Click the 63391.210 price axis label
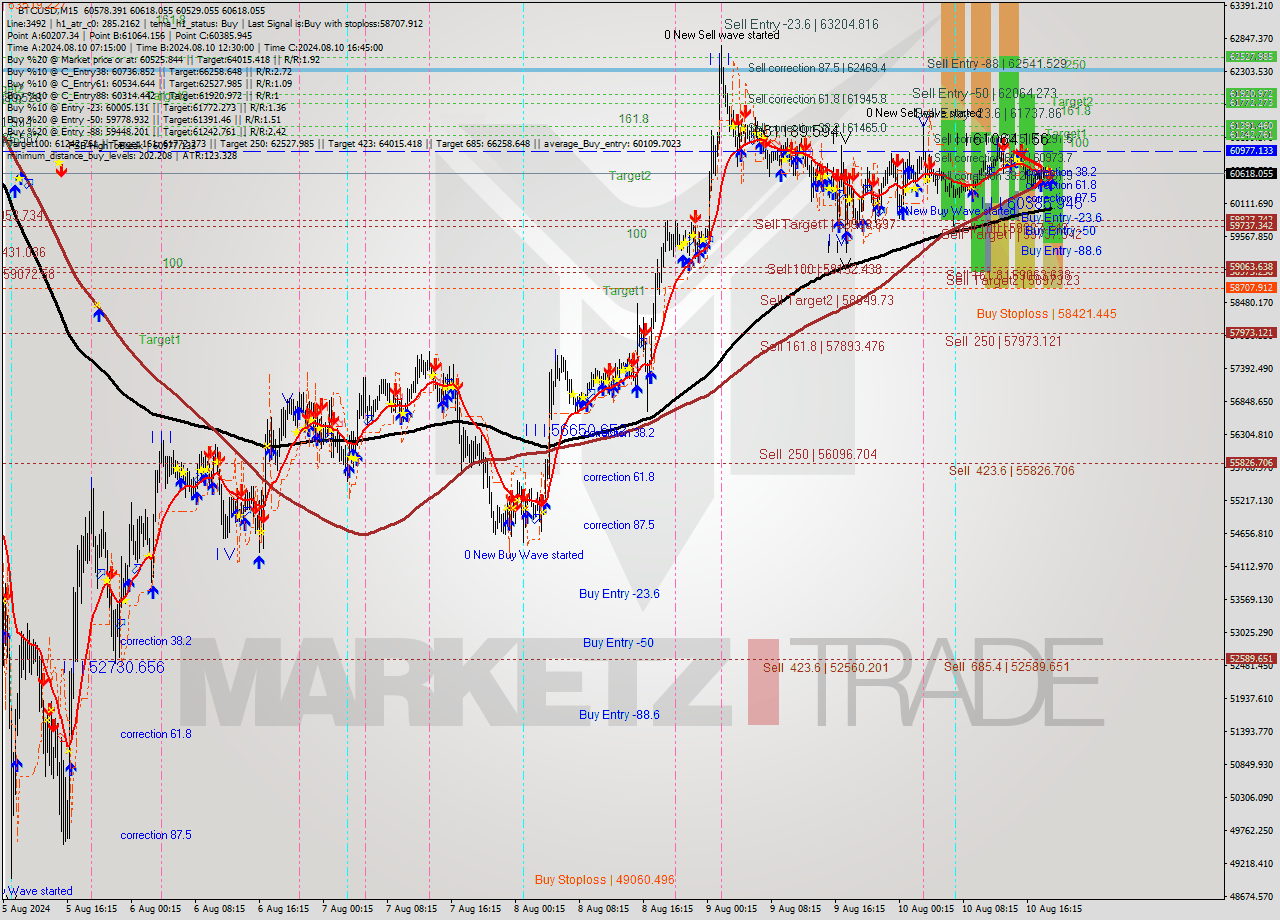 1251,6
